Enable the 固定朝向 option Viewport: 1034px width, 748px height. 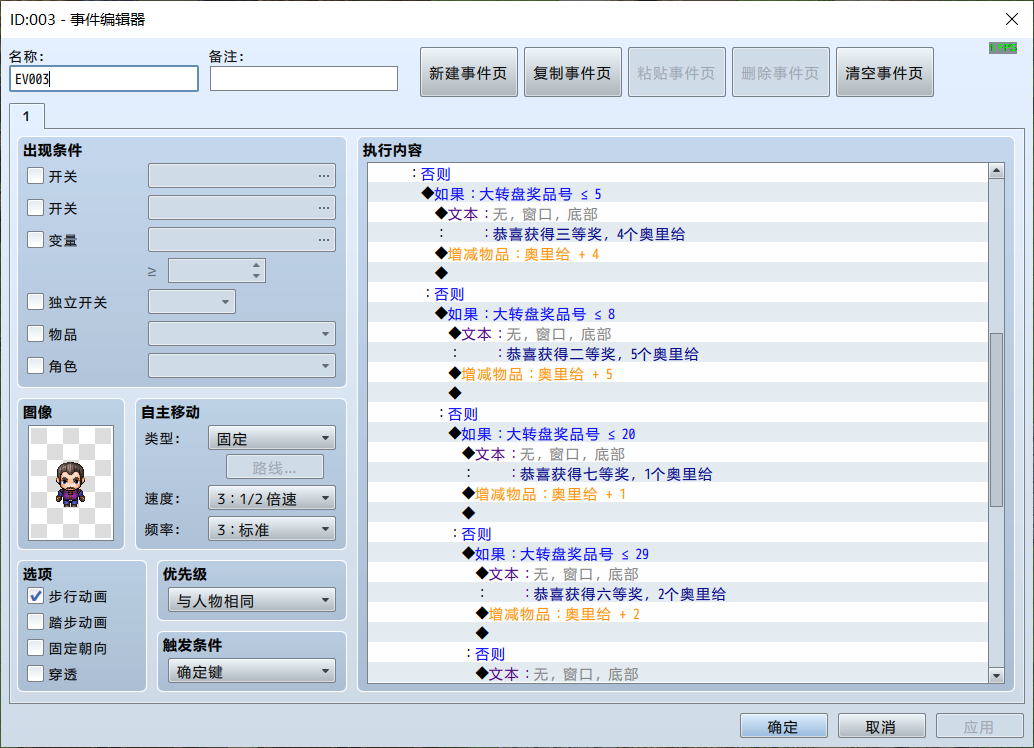36,648
